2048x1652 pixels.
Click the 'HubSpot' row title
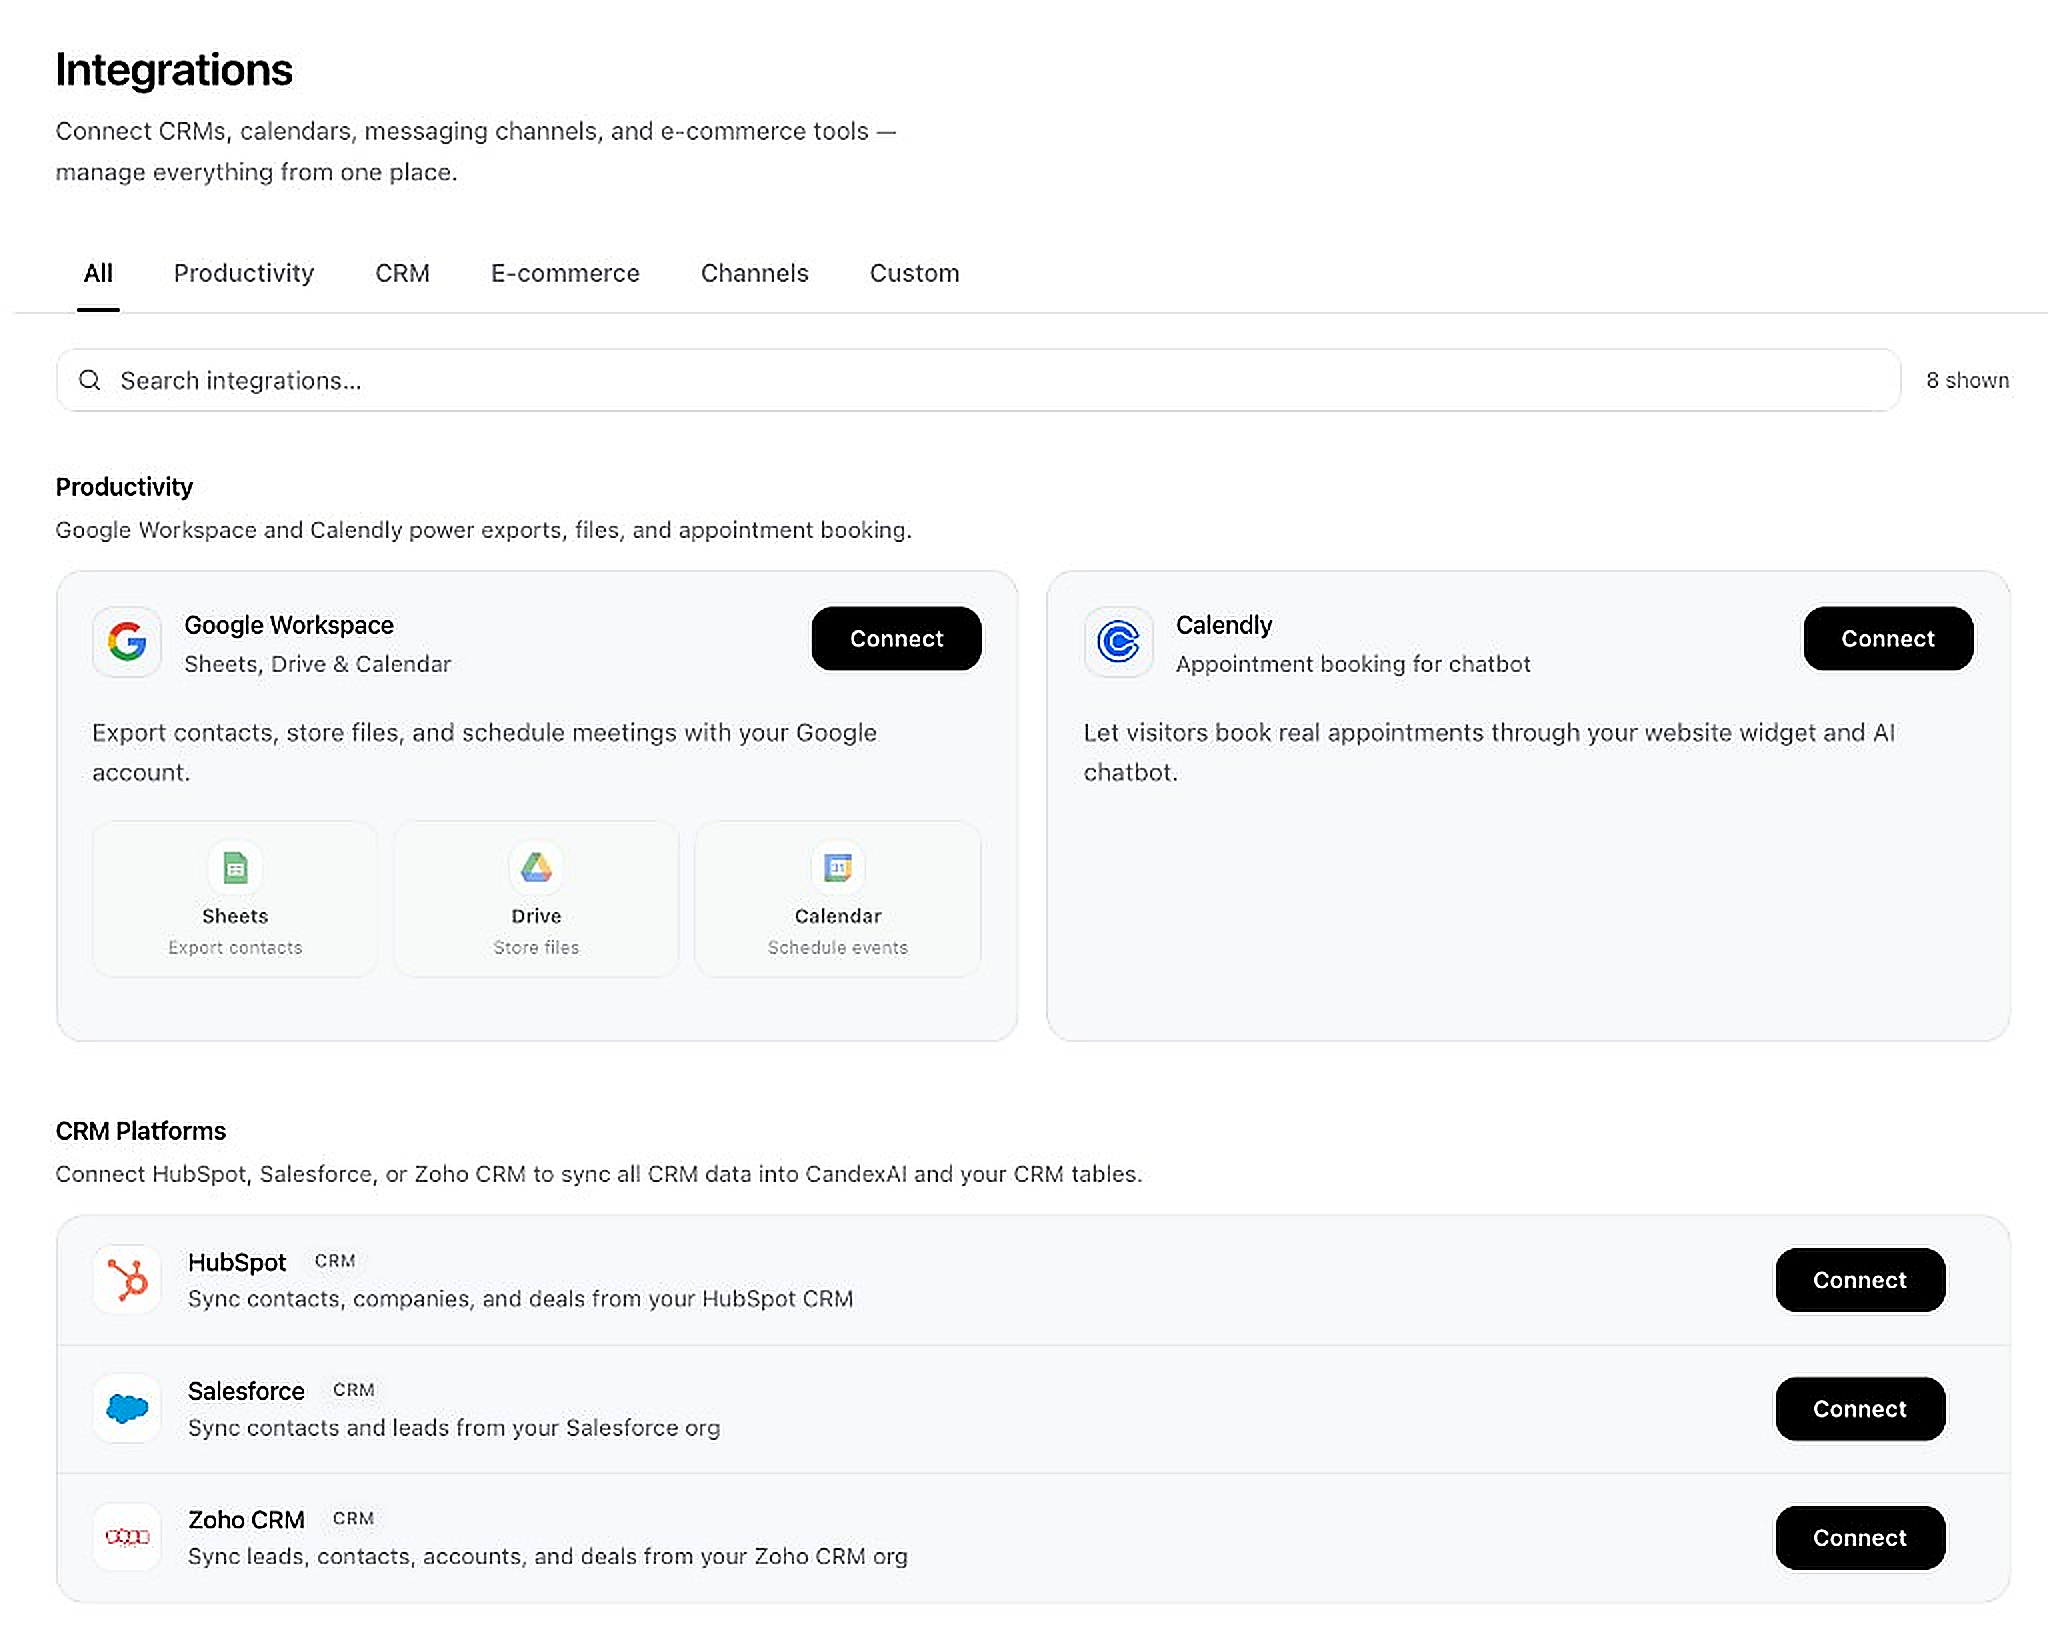coord(237,1262)
